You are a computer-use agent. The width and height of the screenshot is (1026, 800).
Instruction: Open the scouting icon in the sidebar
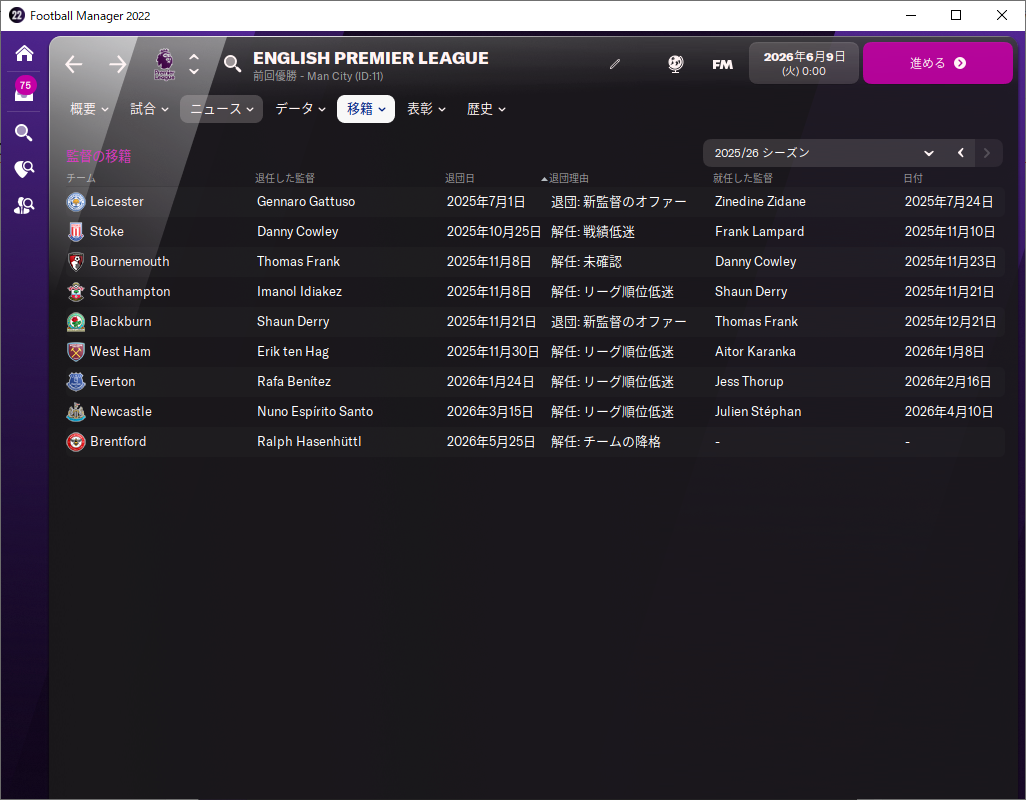coord(24,169)
